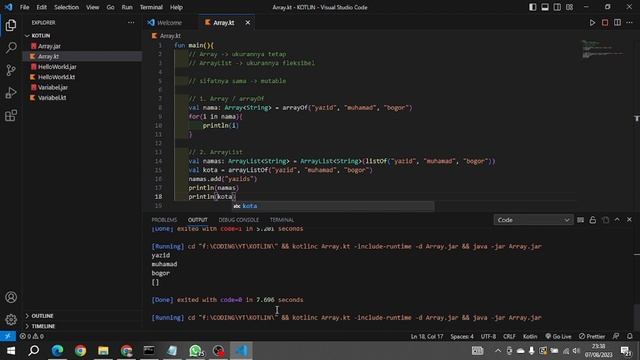Switch to the Welcome tab
640x360 pixels.
170,23
